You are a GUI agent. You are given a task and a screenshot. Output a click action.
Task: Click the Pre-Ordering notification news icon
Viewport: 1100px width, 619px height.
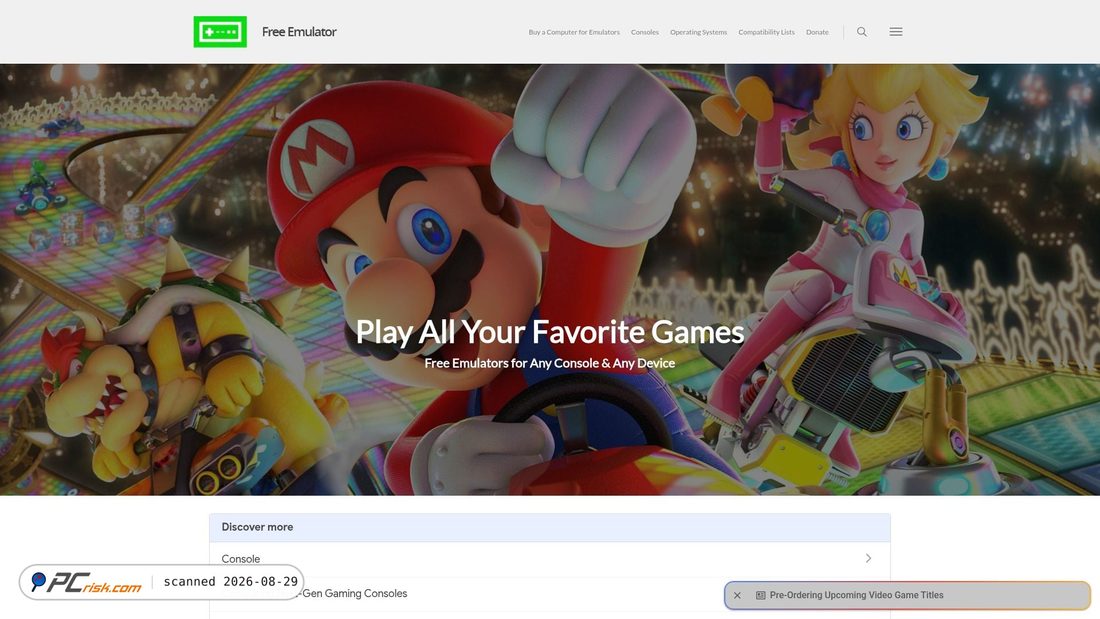[760, 595]
